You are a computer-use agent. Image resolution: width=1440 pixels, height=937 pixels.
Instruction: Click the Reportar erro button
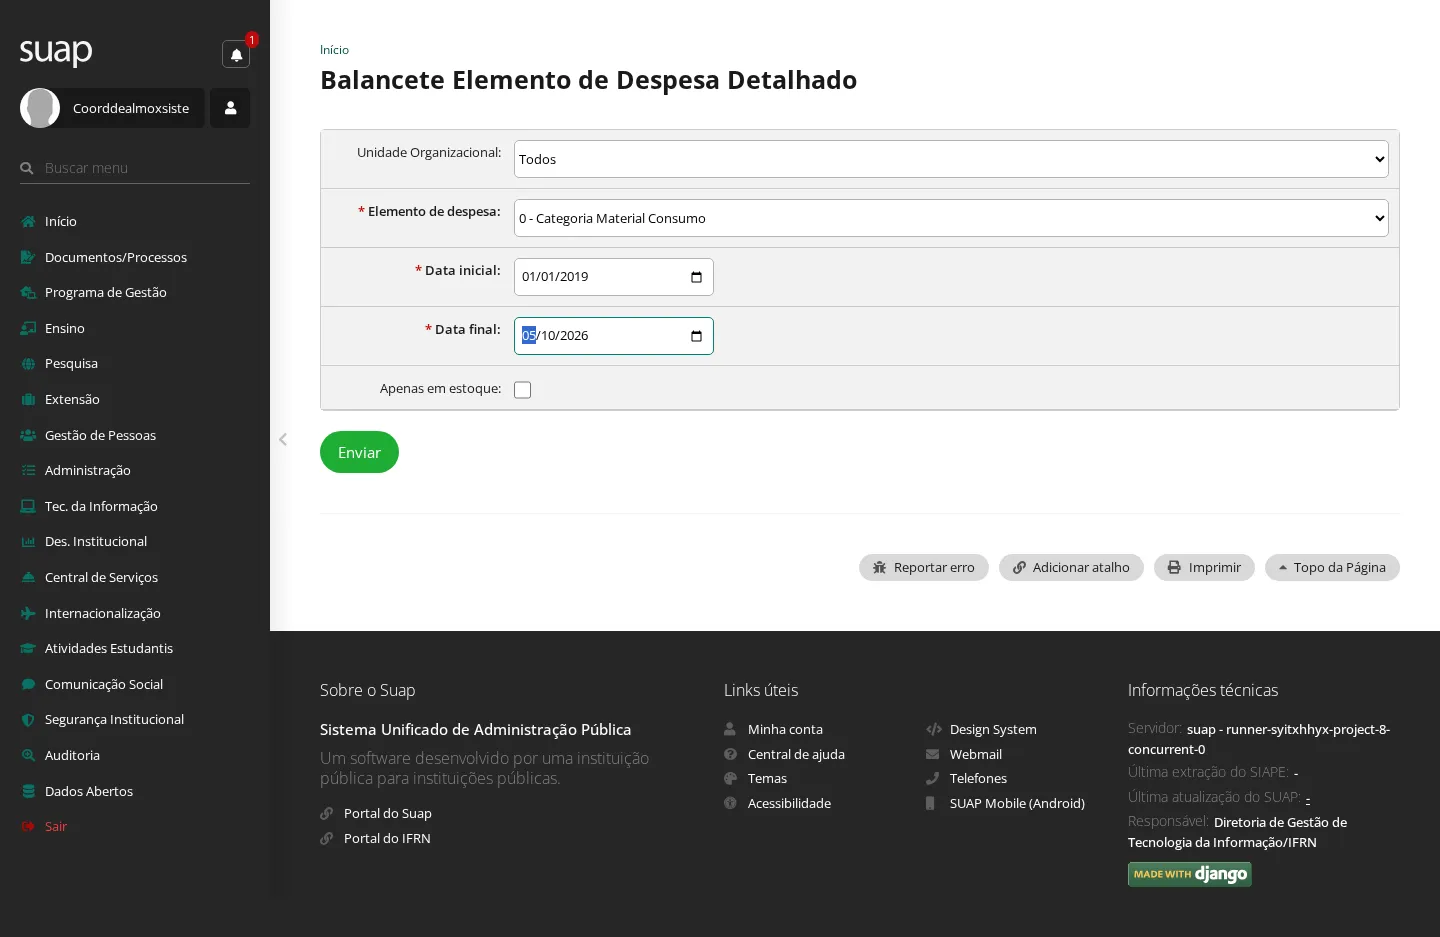pyautogui.click(x=924, y=567)
